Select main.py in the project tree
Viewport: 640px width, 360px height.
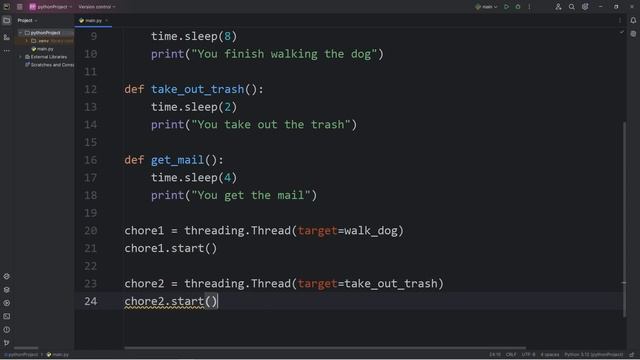(42, 49)
